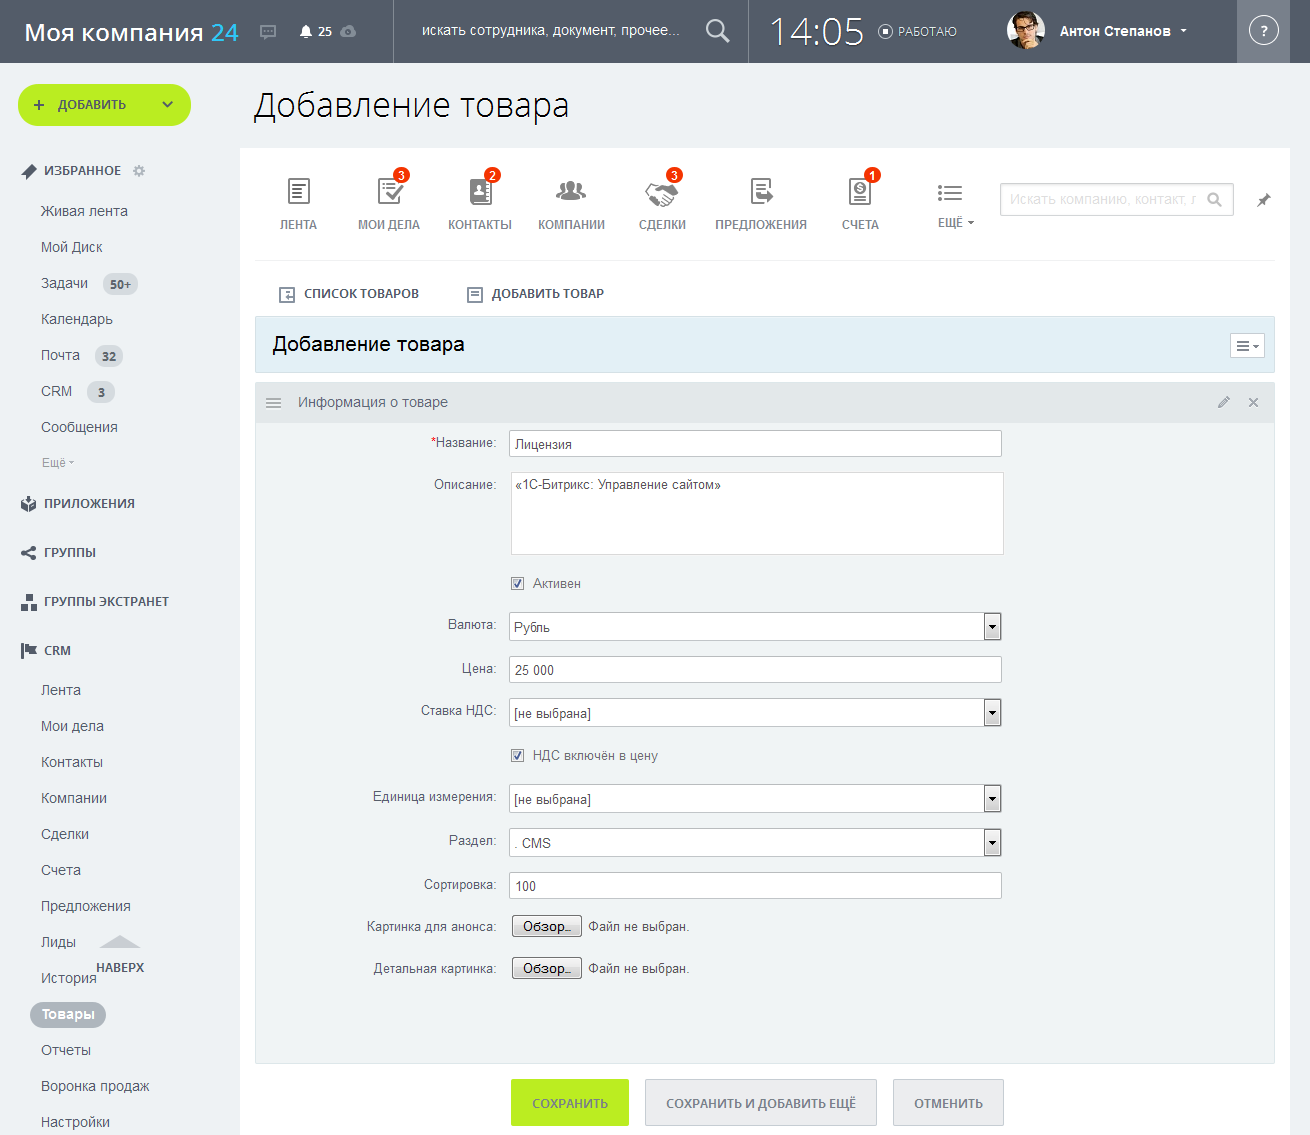Image resolution: width=1310 pixels, height=1135 pixels.
Task: Open Почта in sidebar
Action: tap(61, 355)
